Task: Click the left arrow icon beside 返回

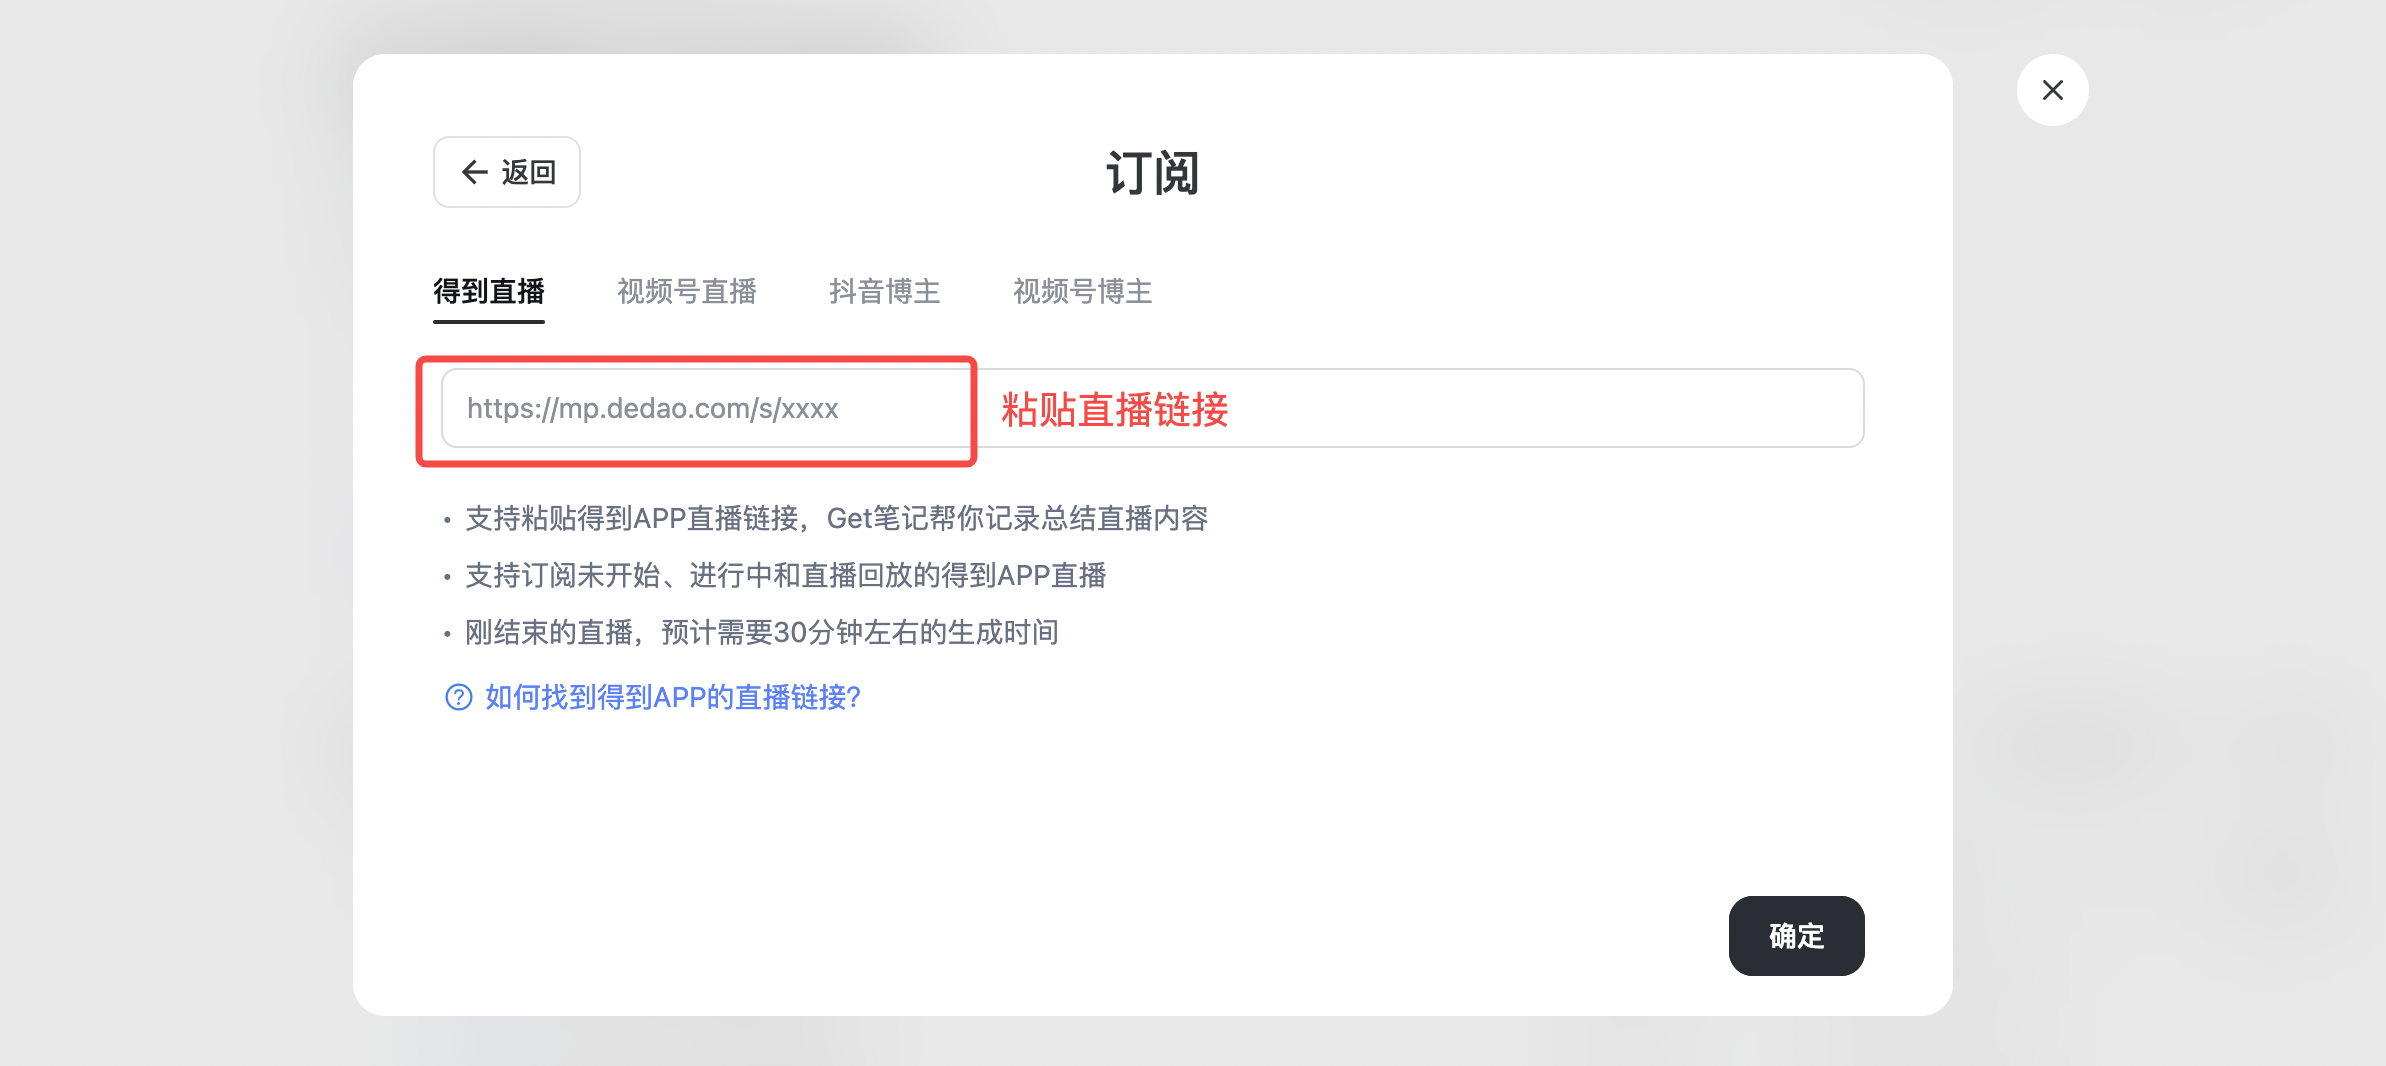Action: coord(474,172)
